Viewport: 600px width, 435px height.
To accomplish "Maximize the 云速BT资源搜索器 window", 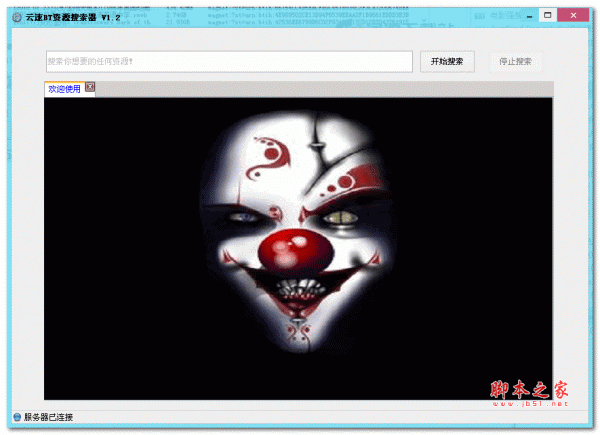I will point(548,15).
